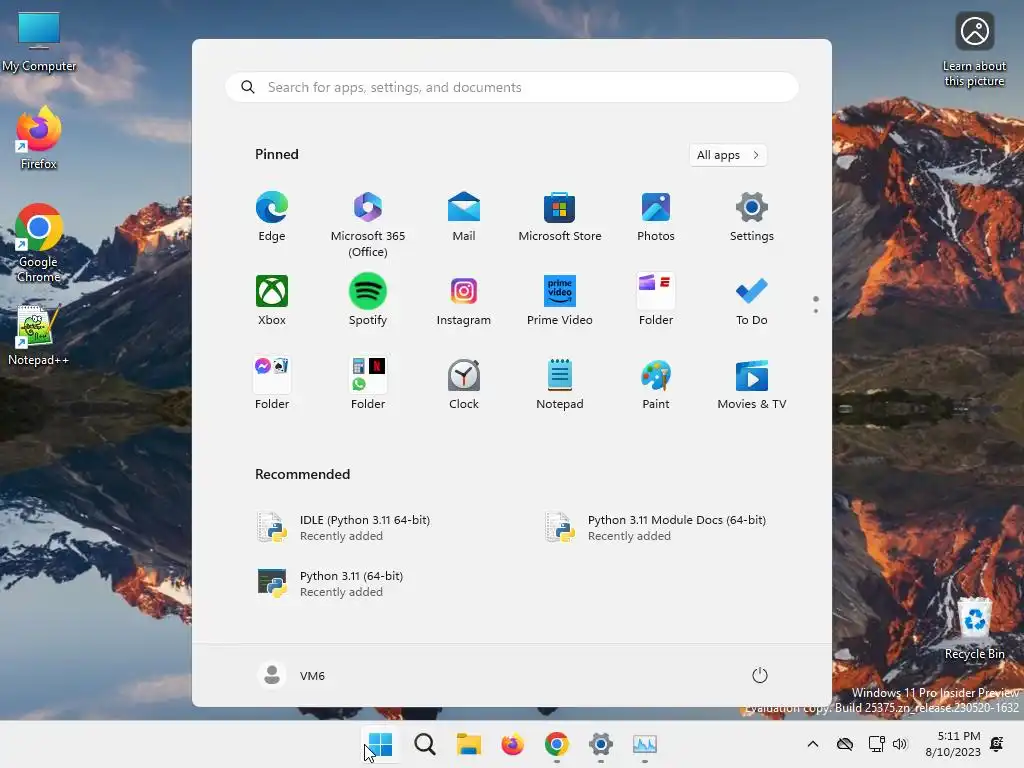Open the pinned Folder next to To Do
Screen dimensions: 1024x768
[x=656, y=301]
